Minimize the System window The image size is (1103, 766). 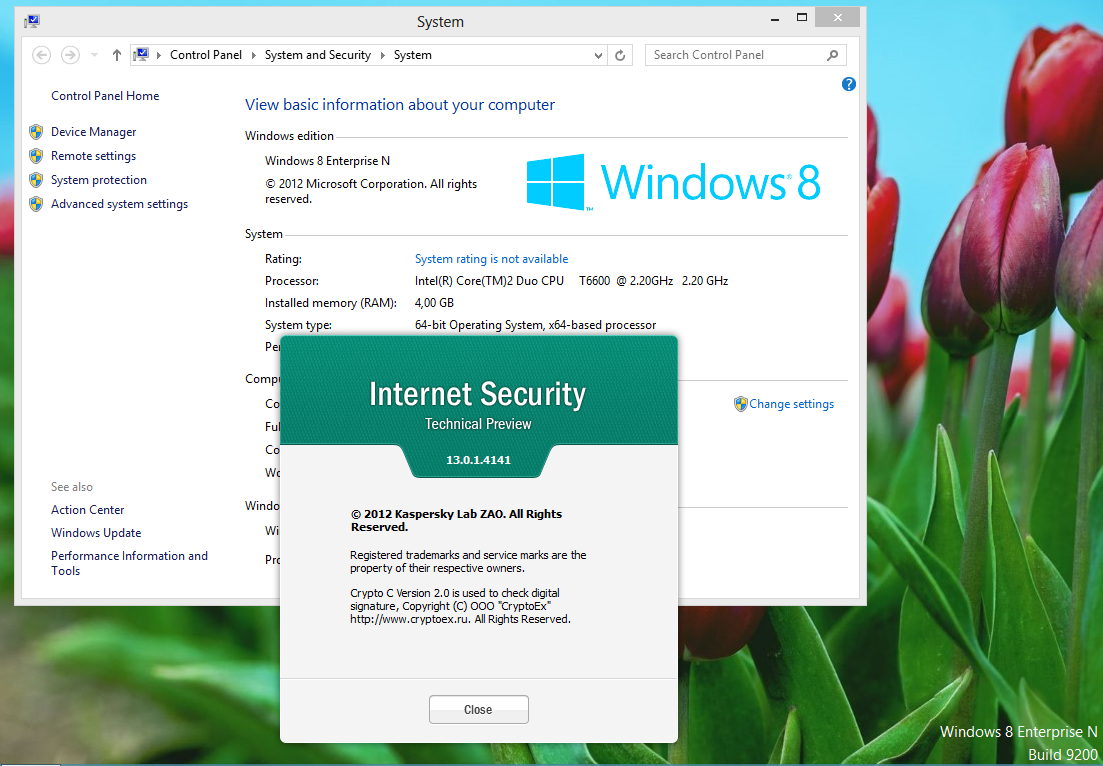pyautogui.click(x=774, y=19)
